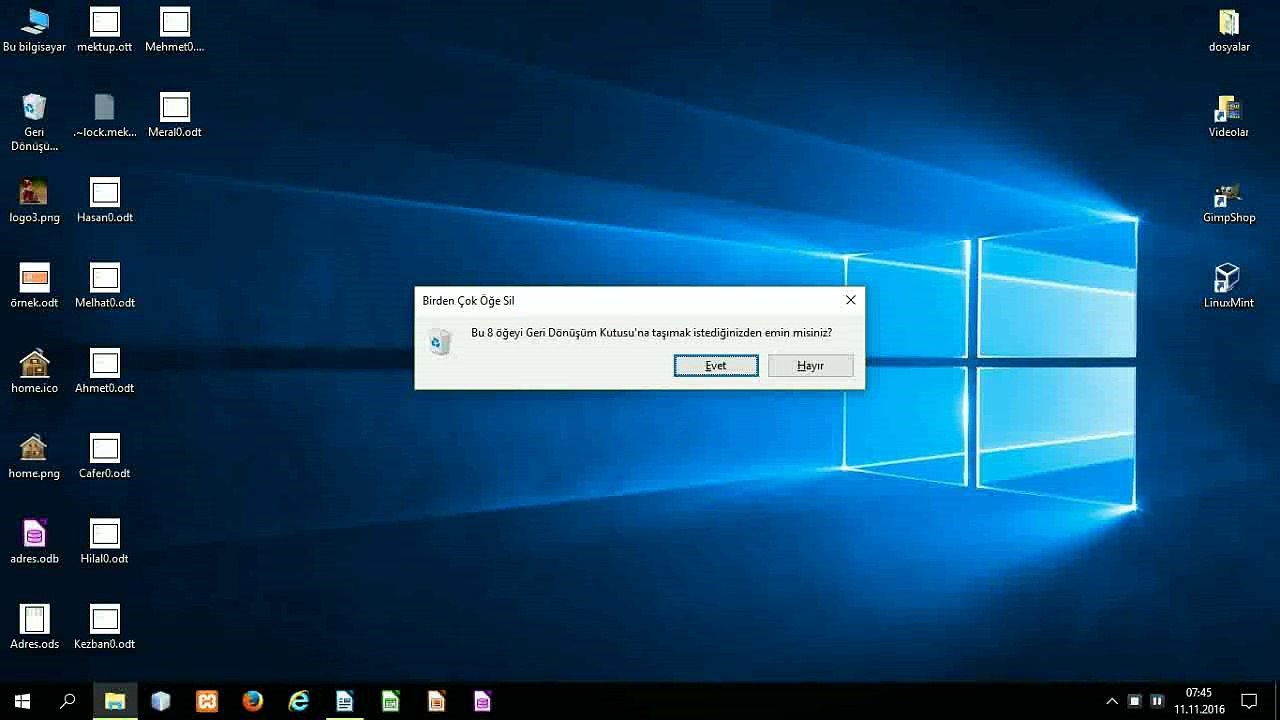Open the Action Center notifications icon
Viewport: 1280px width, 720px height.
click(1249, 701)
